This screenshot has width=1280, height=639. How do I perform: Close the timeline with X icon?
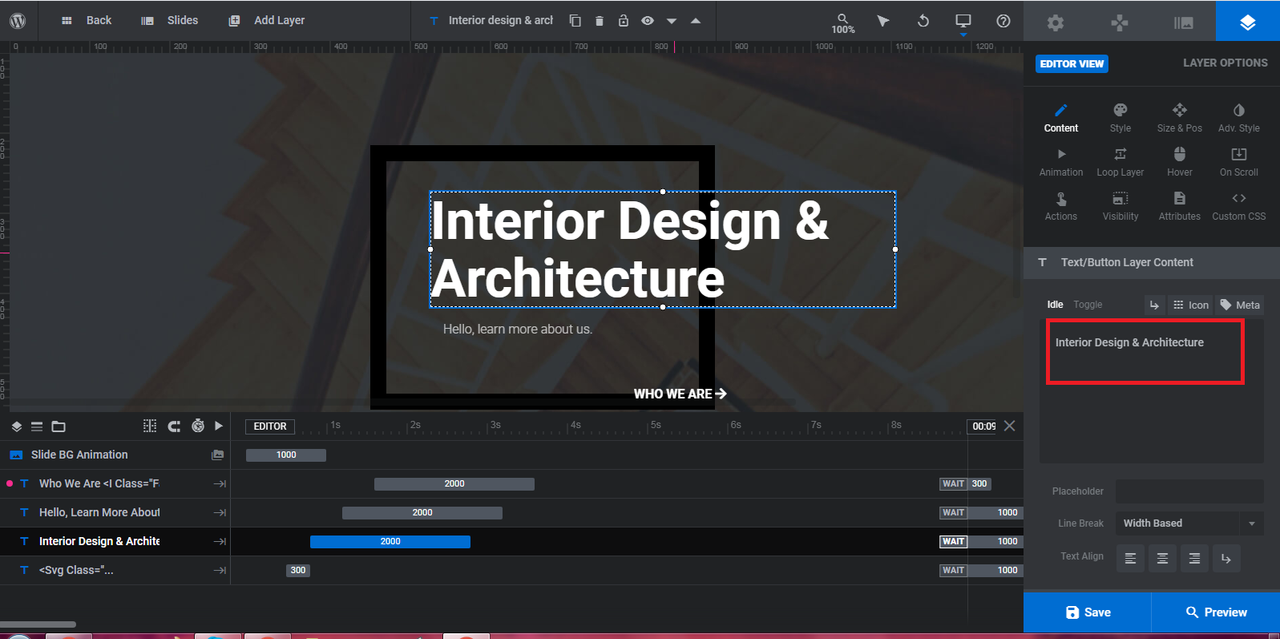(1009, 426)
